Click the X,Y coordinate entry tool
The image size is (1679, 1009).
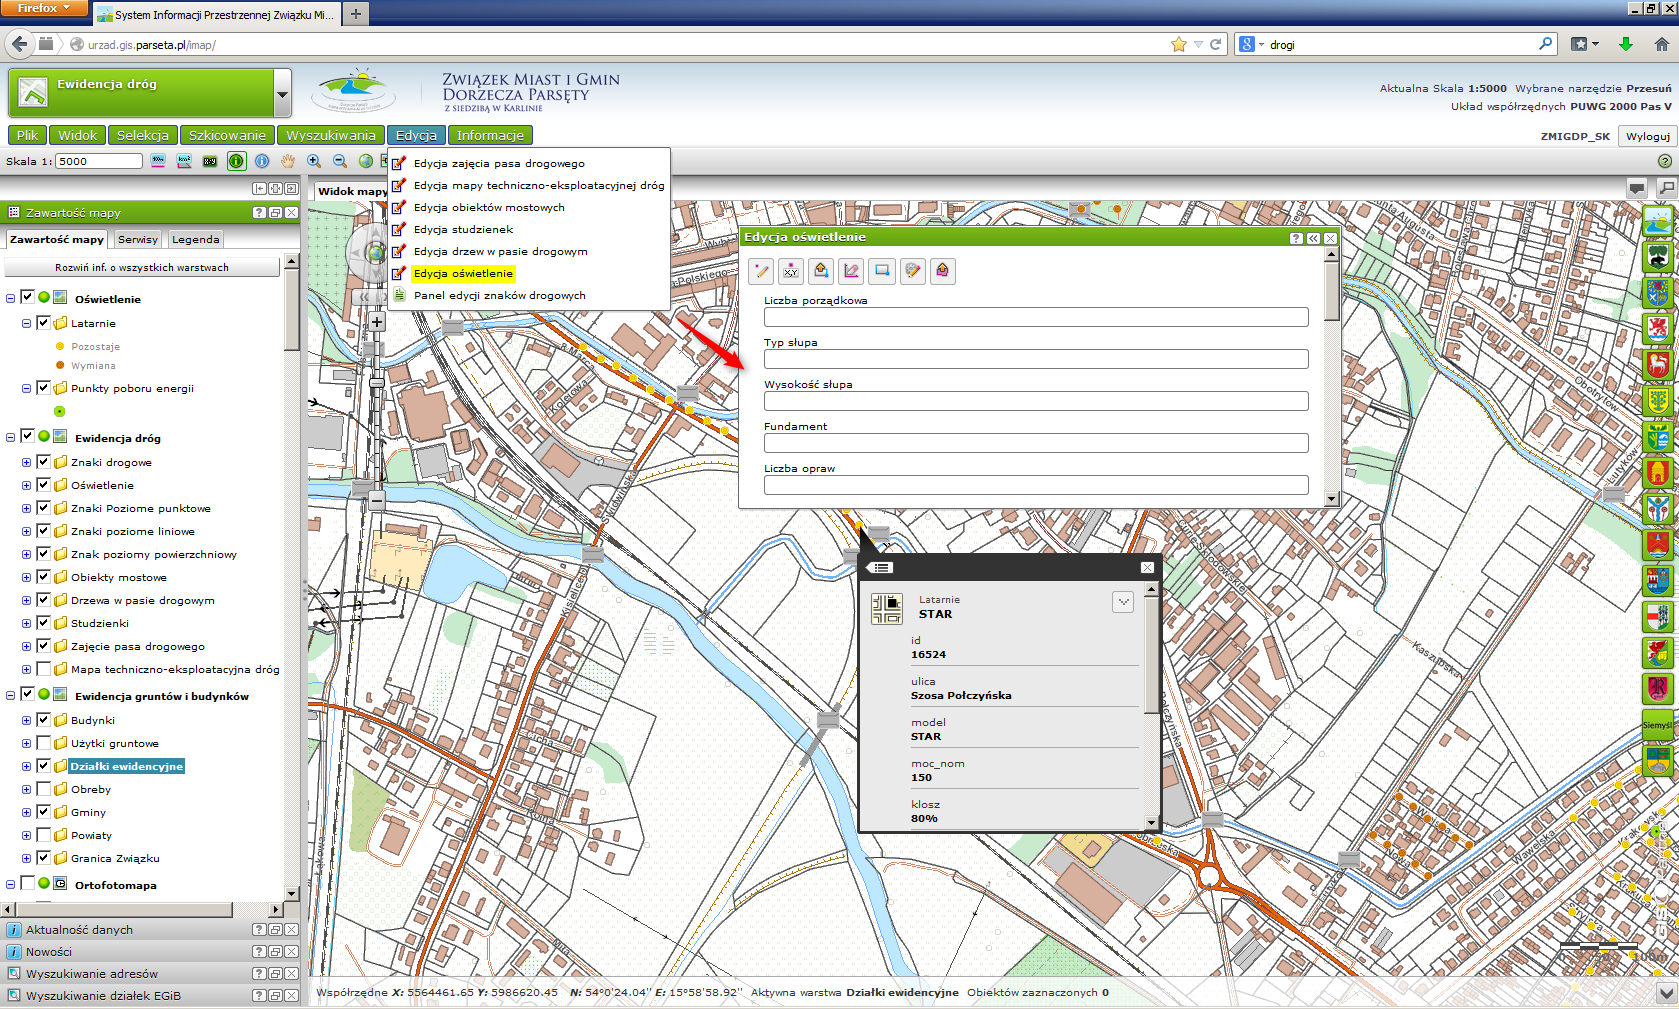pyautogui.click(x=791, y=271)
